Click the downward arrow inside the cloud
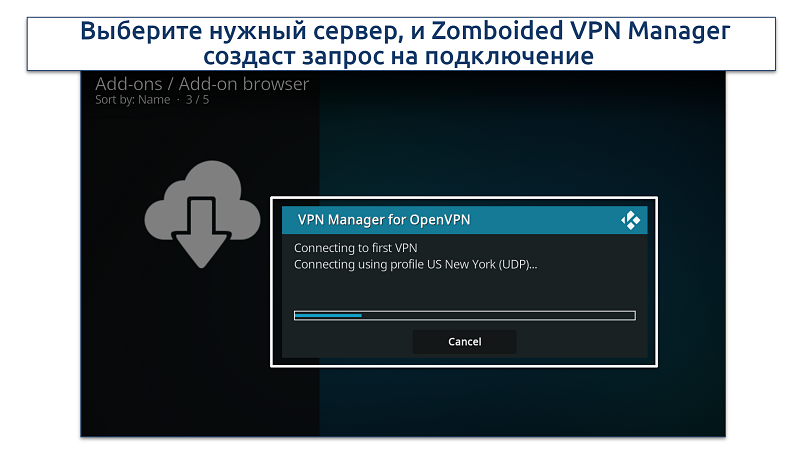The height and width of the screenshot is (453, 806). 201,232
